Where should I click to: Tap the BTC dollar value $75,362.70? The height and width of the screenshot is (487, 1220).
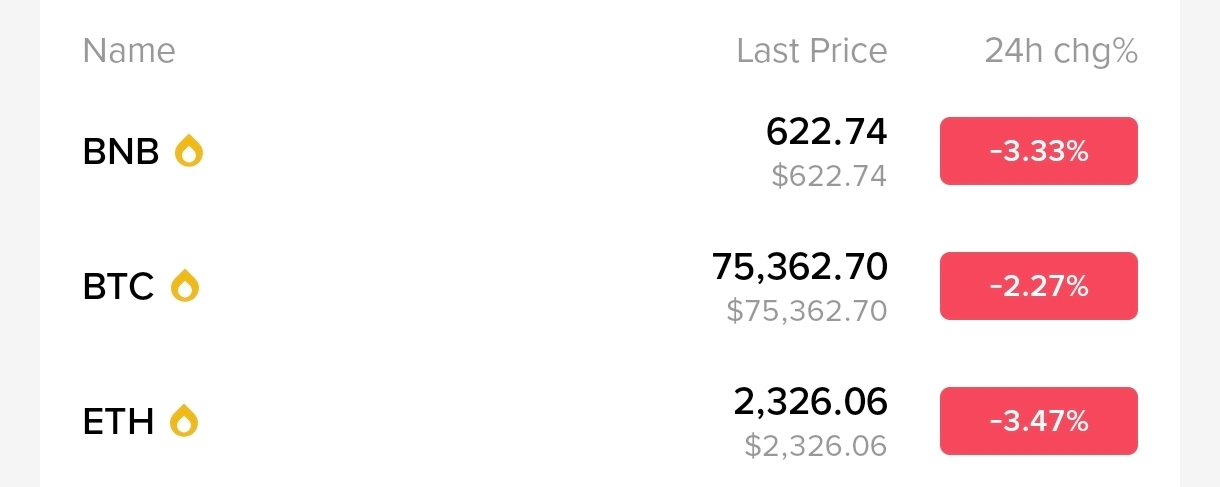[807, 311]
